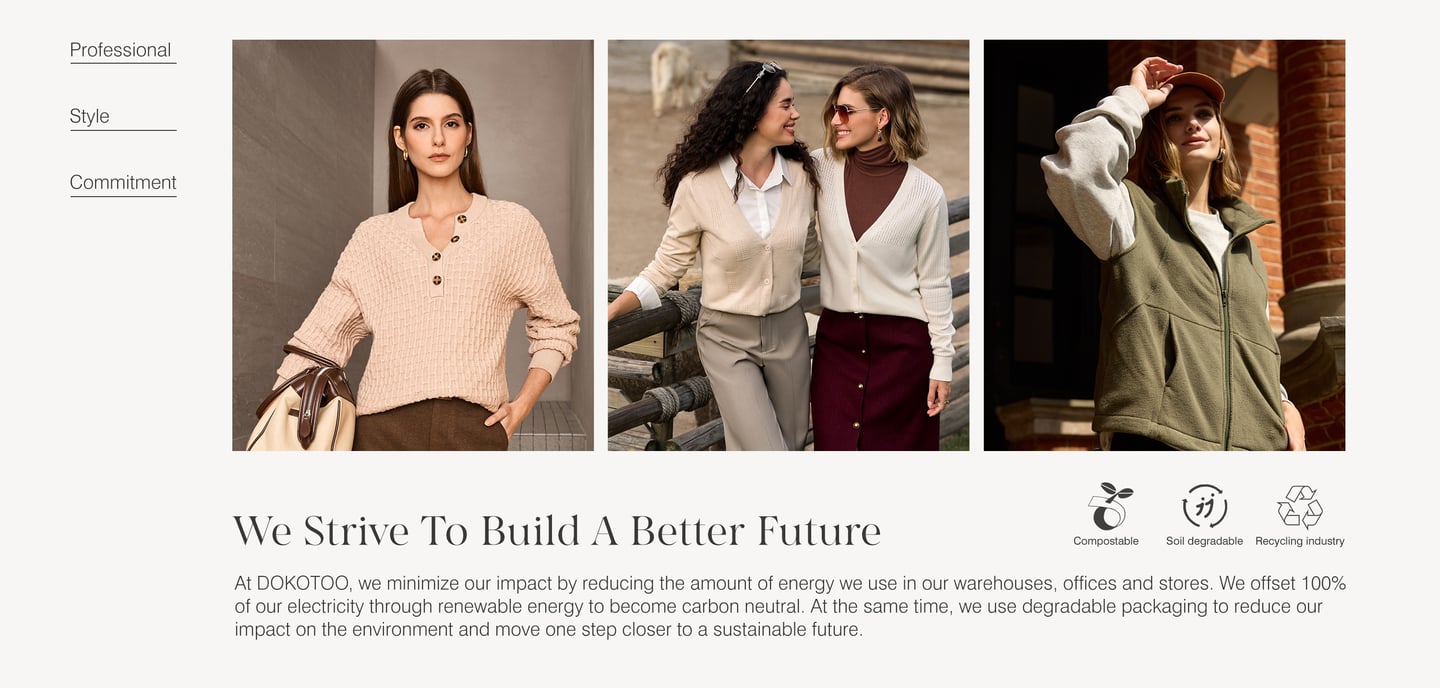Click the Soil degradable circular icon
This screenshot has width=1440, height=688.
pyautogui.click(x=1204, y=506)
